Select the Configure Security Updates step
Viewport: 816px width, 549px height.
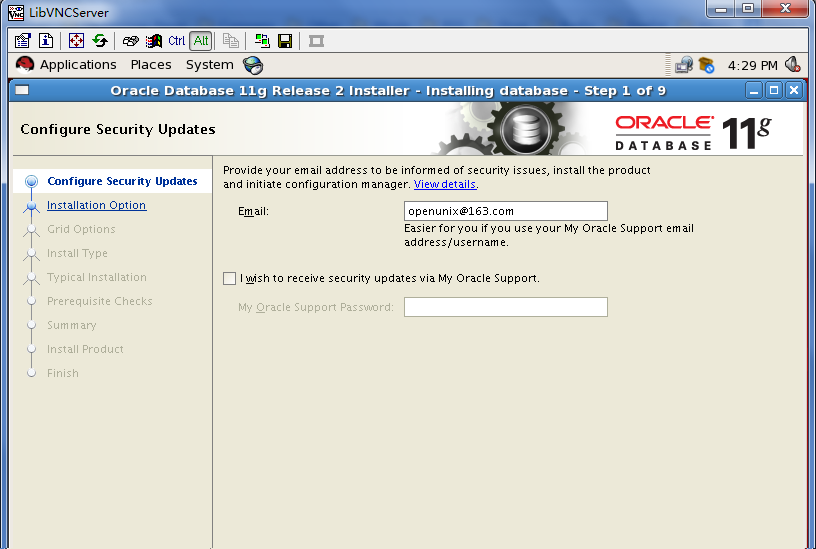[122, 181]
